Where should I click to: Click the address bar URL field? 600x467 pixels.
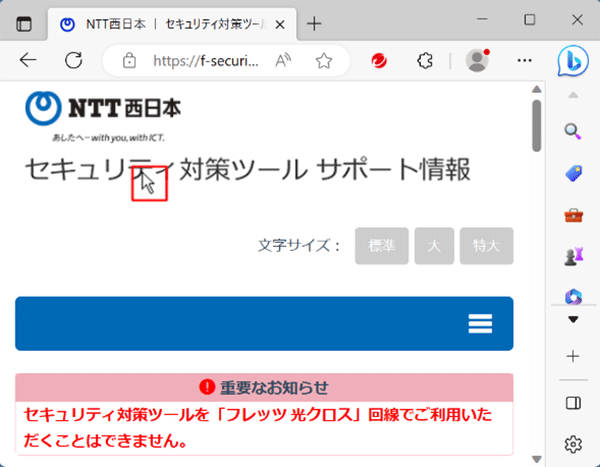tap(205, 61)
